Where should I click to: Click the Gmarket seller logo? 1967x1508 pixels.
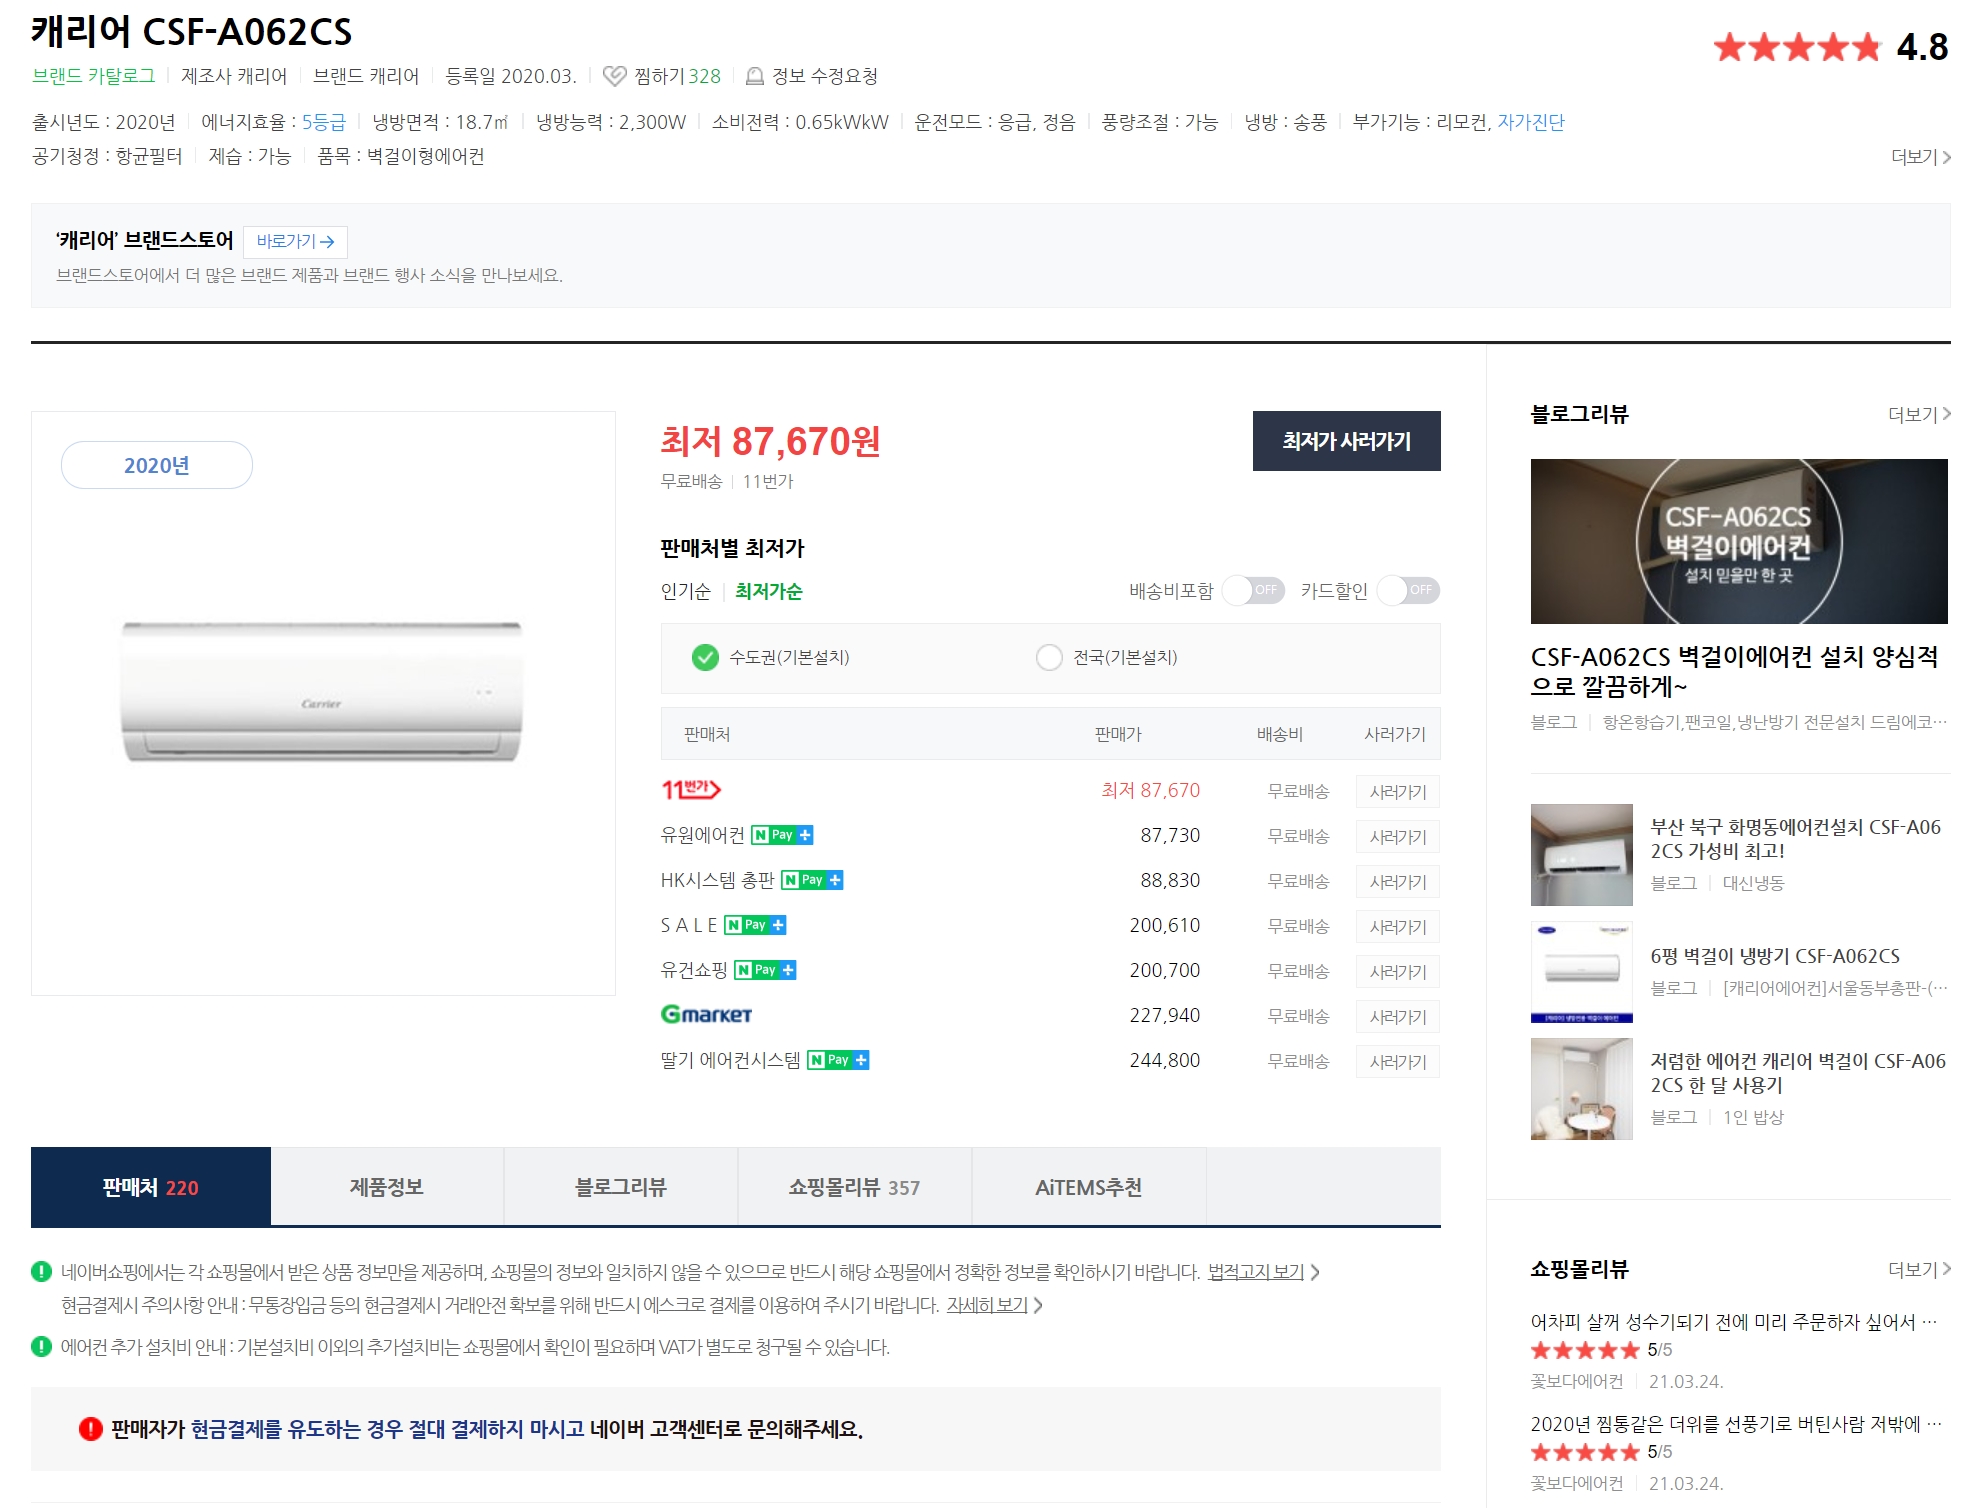(x=706, y=1015)
